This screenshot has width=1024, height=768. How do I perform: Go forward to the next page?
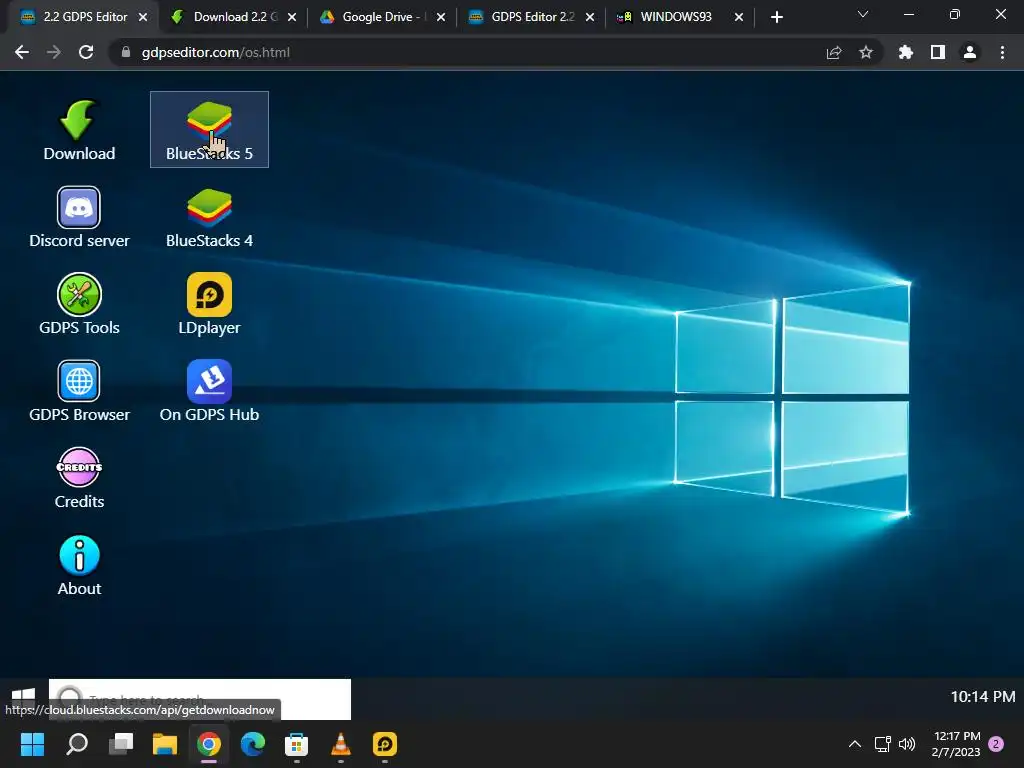(54, 52)
